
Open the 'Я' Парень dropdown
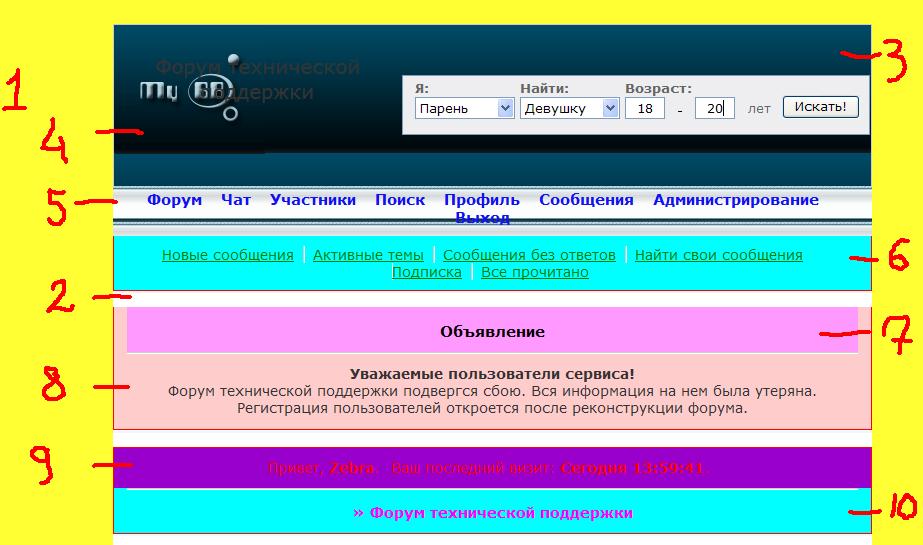(464, 108)
